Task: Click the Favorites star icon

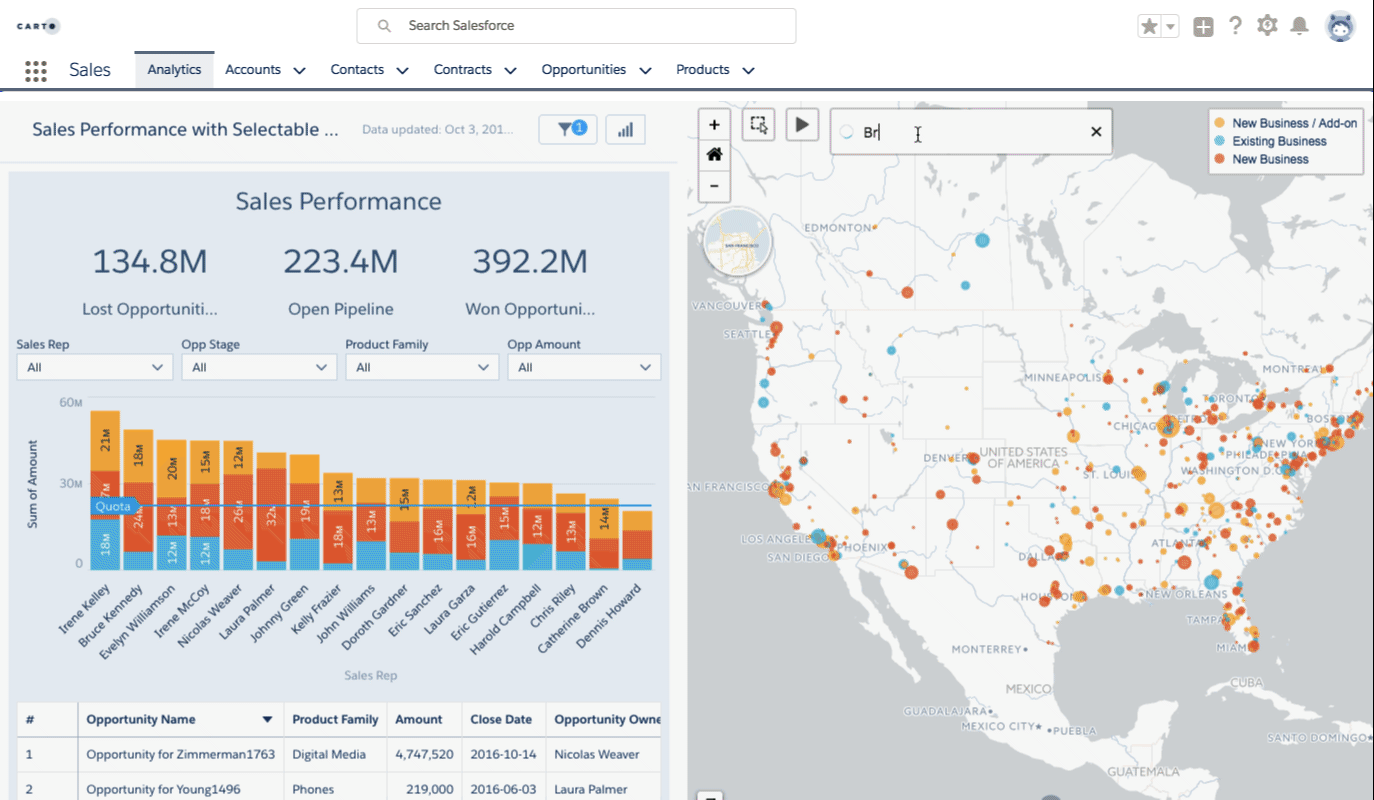Action: click(x=1149, y=27)
